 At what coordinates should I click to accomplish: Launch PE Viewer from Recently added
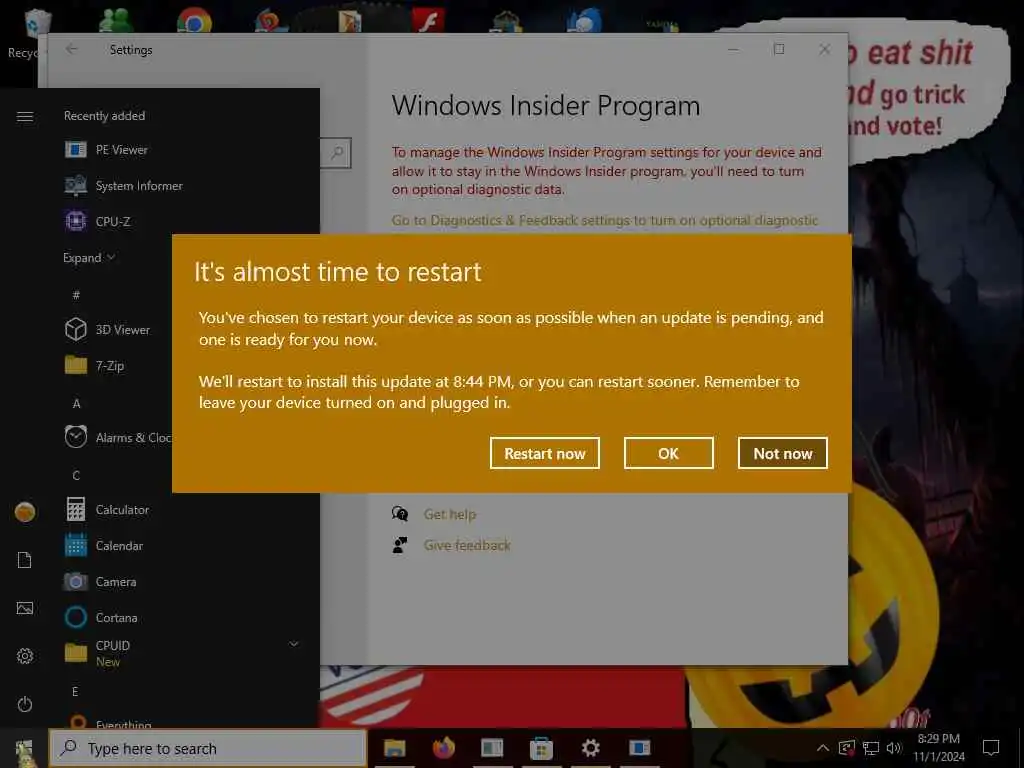click(x=121, y=150)
